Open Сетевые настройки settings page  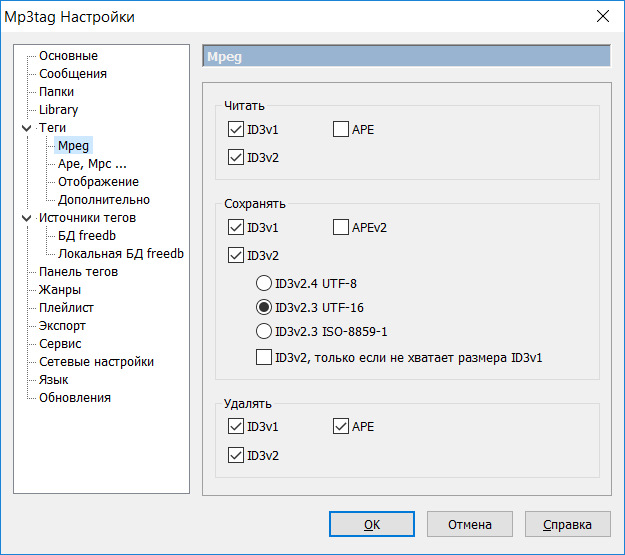(x=96, y=362)
